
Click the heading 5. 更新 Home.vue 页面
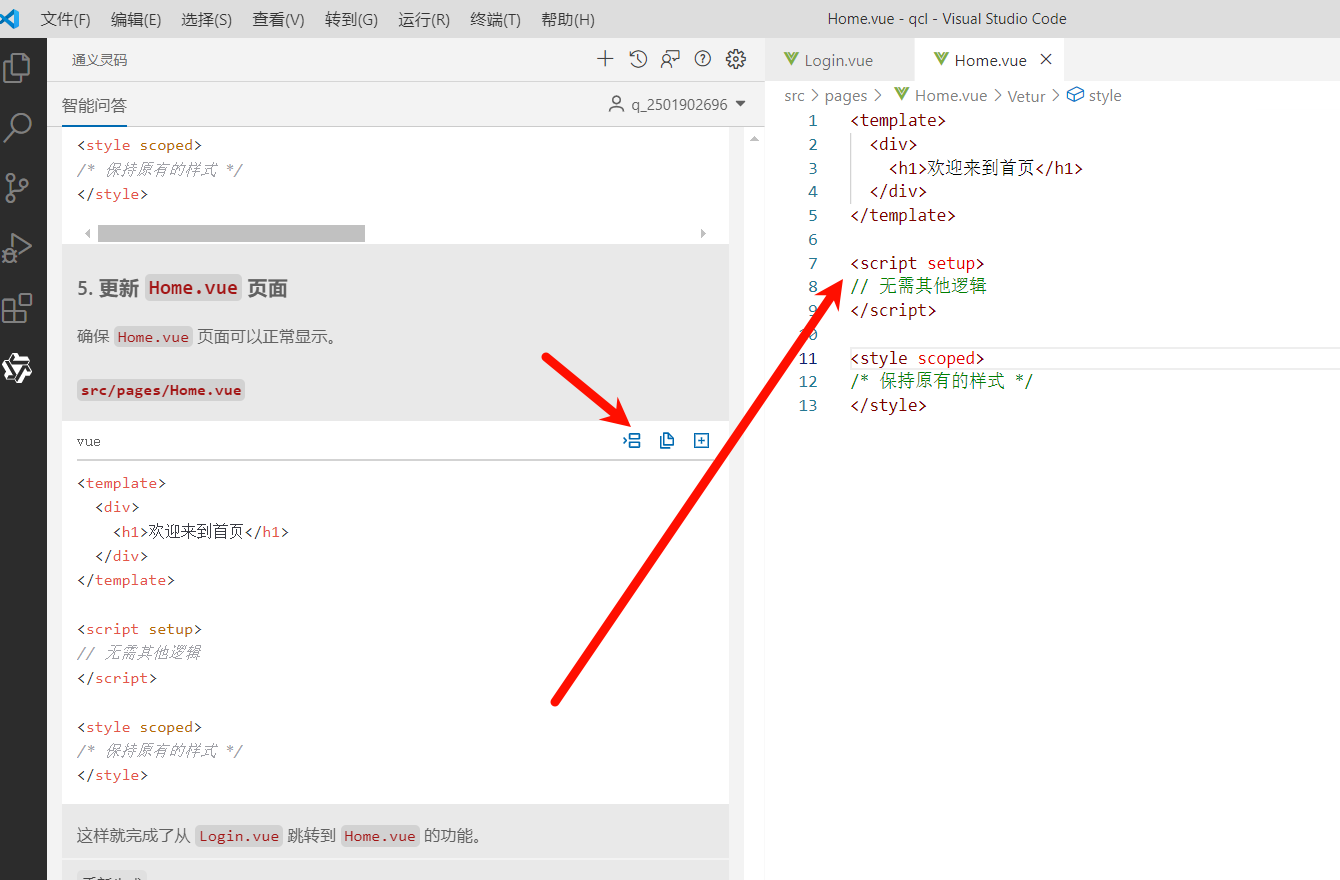pos(182,288)
